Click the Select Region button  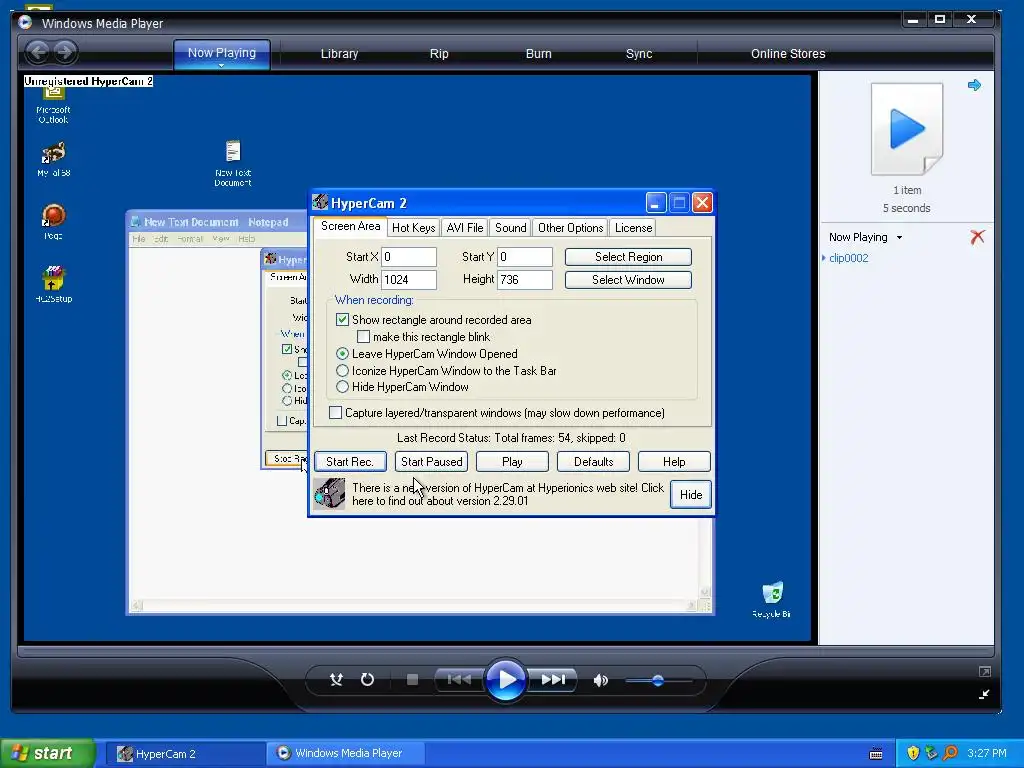(628, 257)
